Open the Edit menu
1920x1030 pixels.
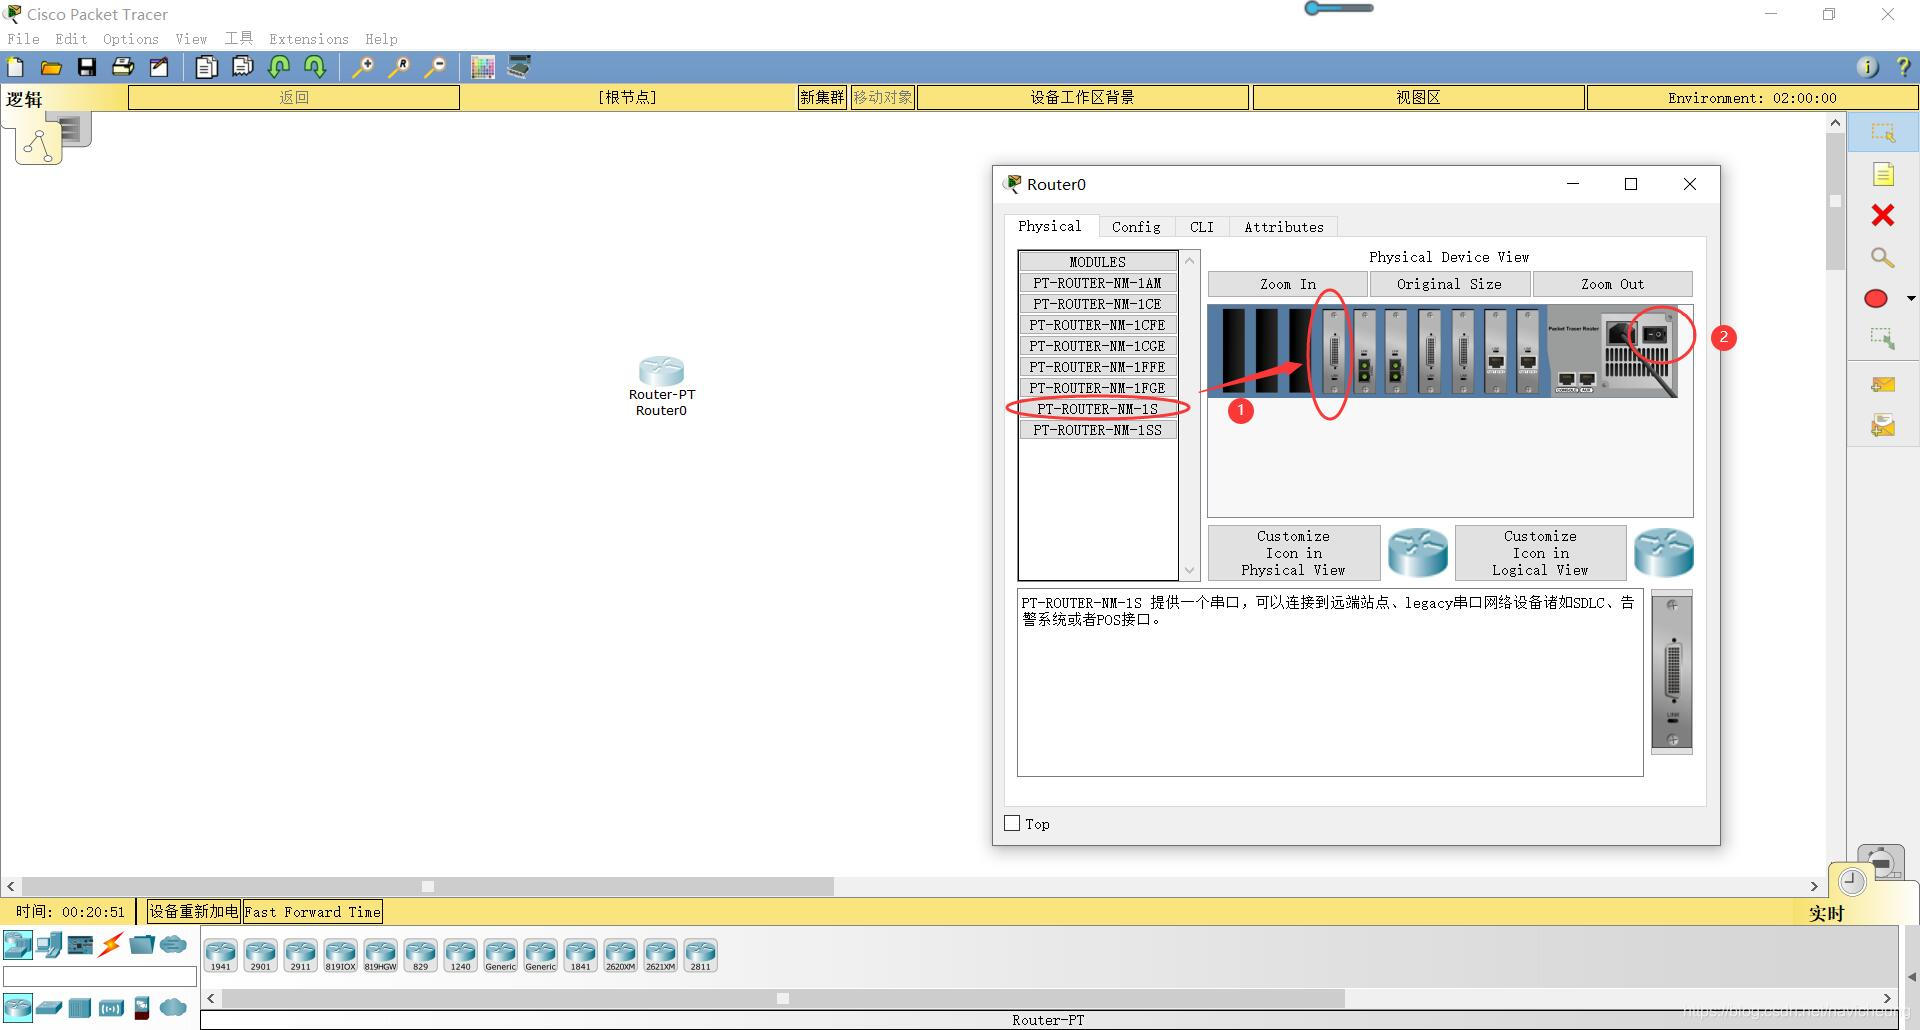pyautogui.click(x=71, y=39)
